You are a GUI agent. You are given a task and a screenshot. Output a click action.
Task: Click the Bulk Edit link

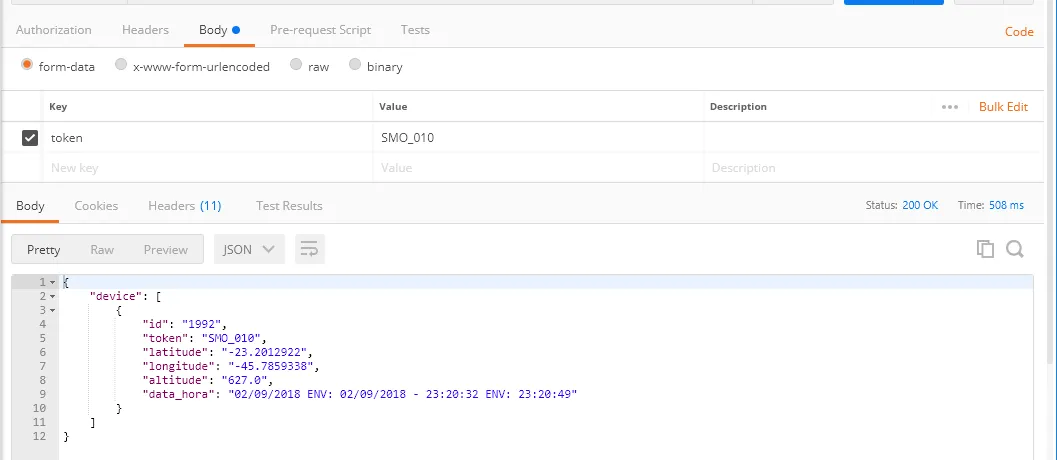1003,107
